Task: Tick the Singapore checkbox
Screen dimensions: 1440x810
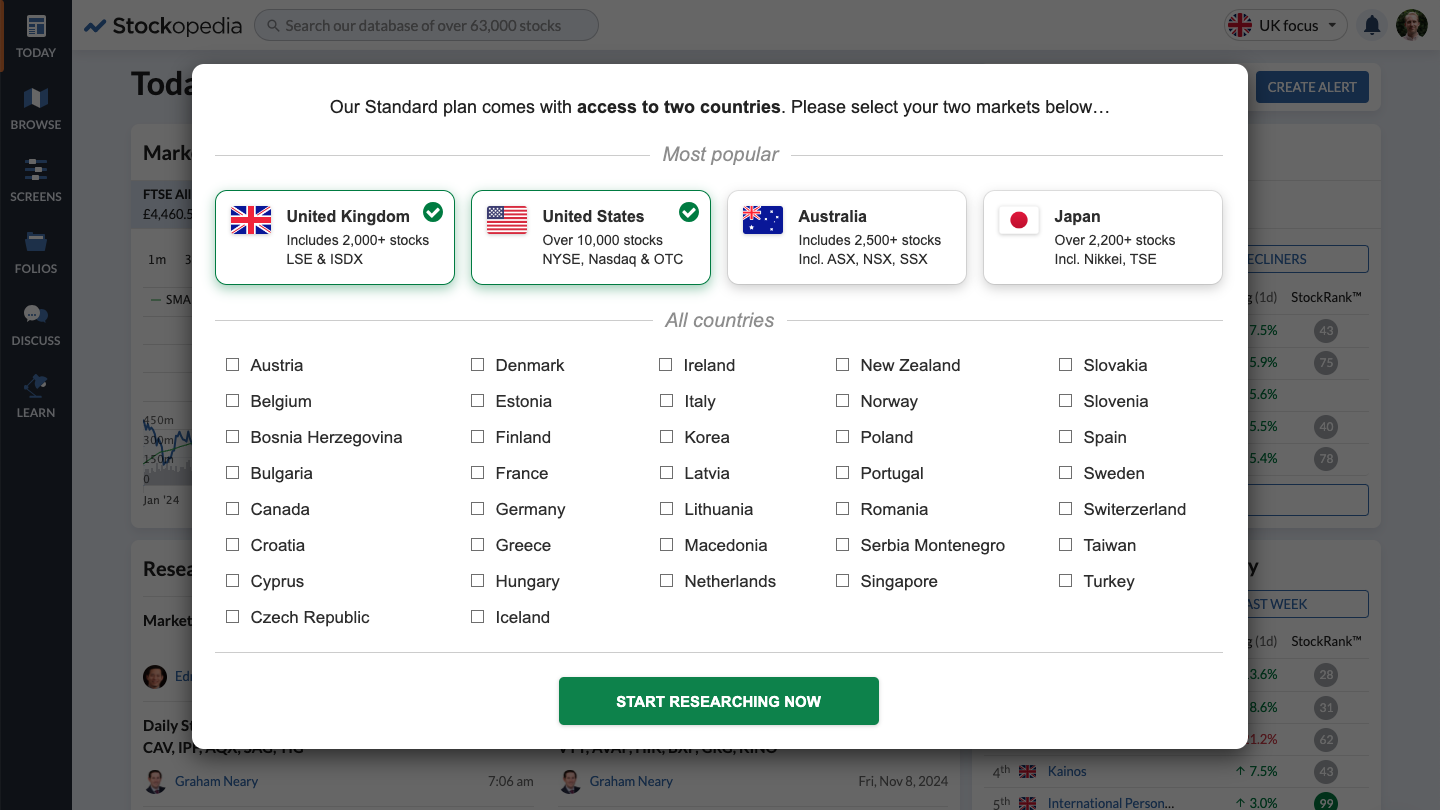Action: point(842,581)
